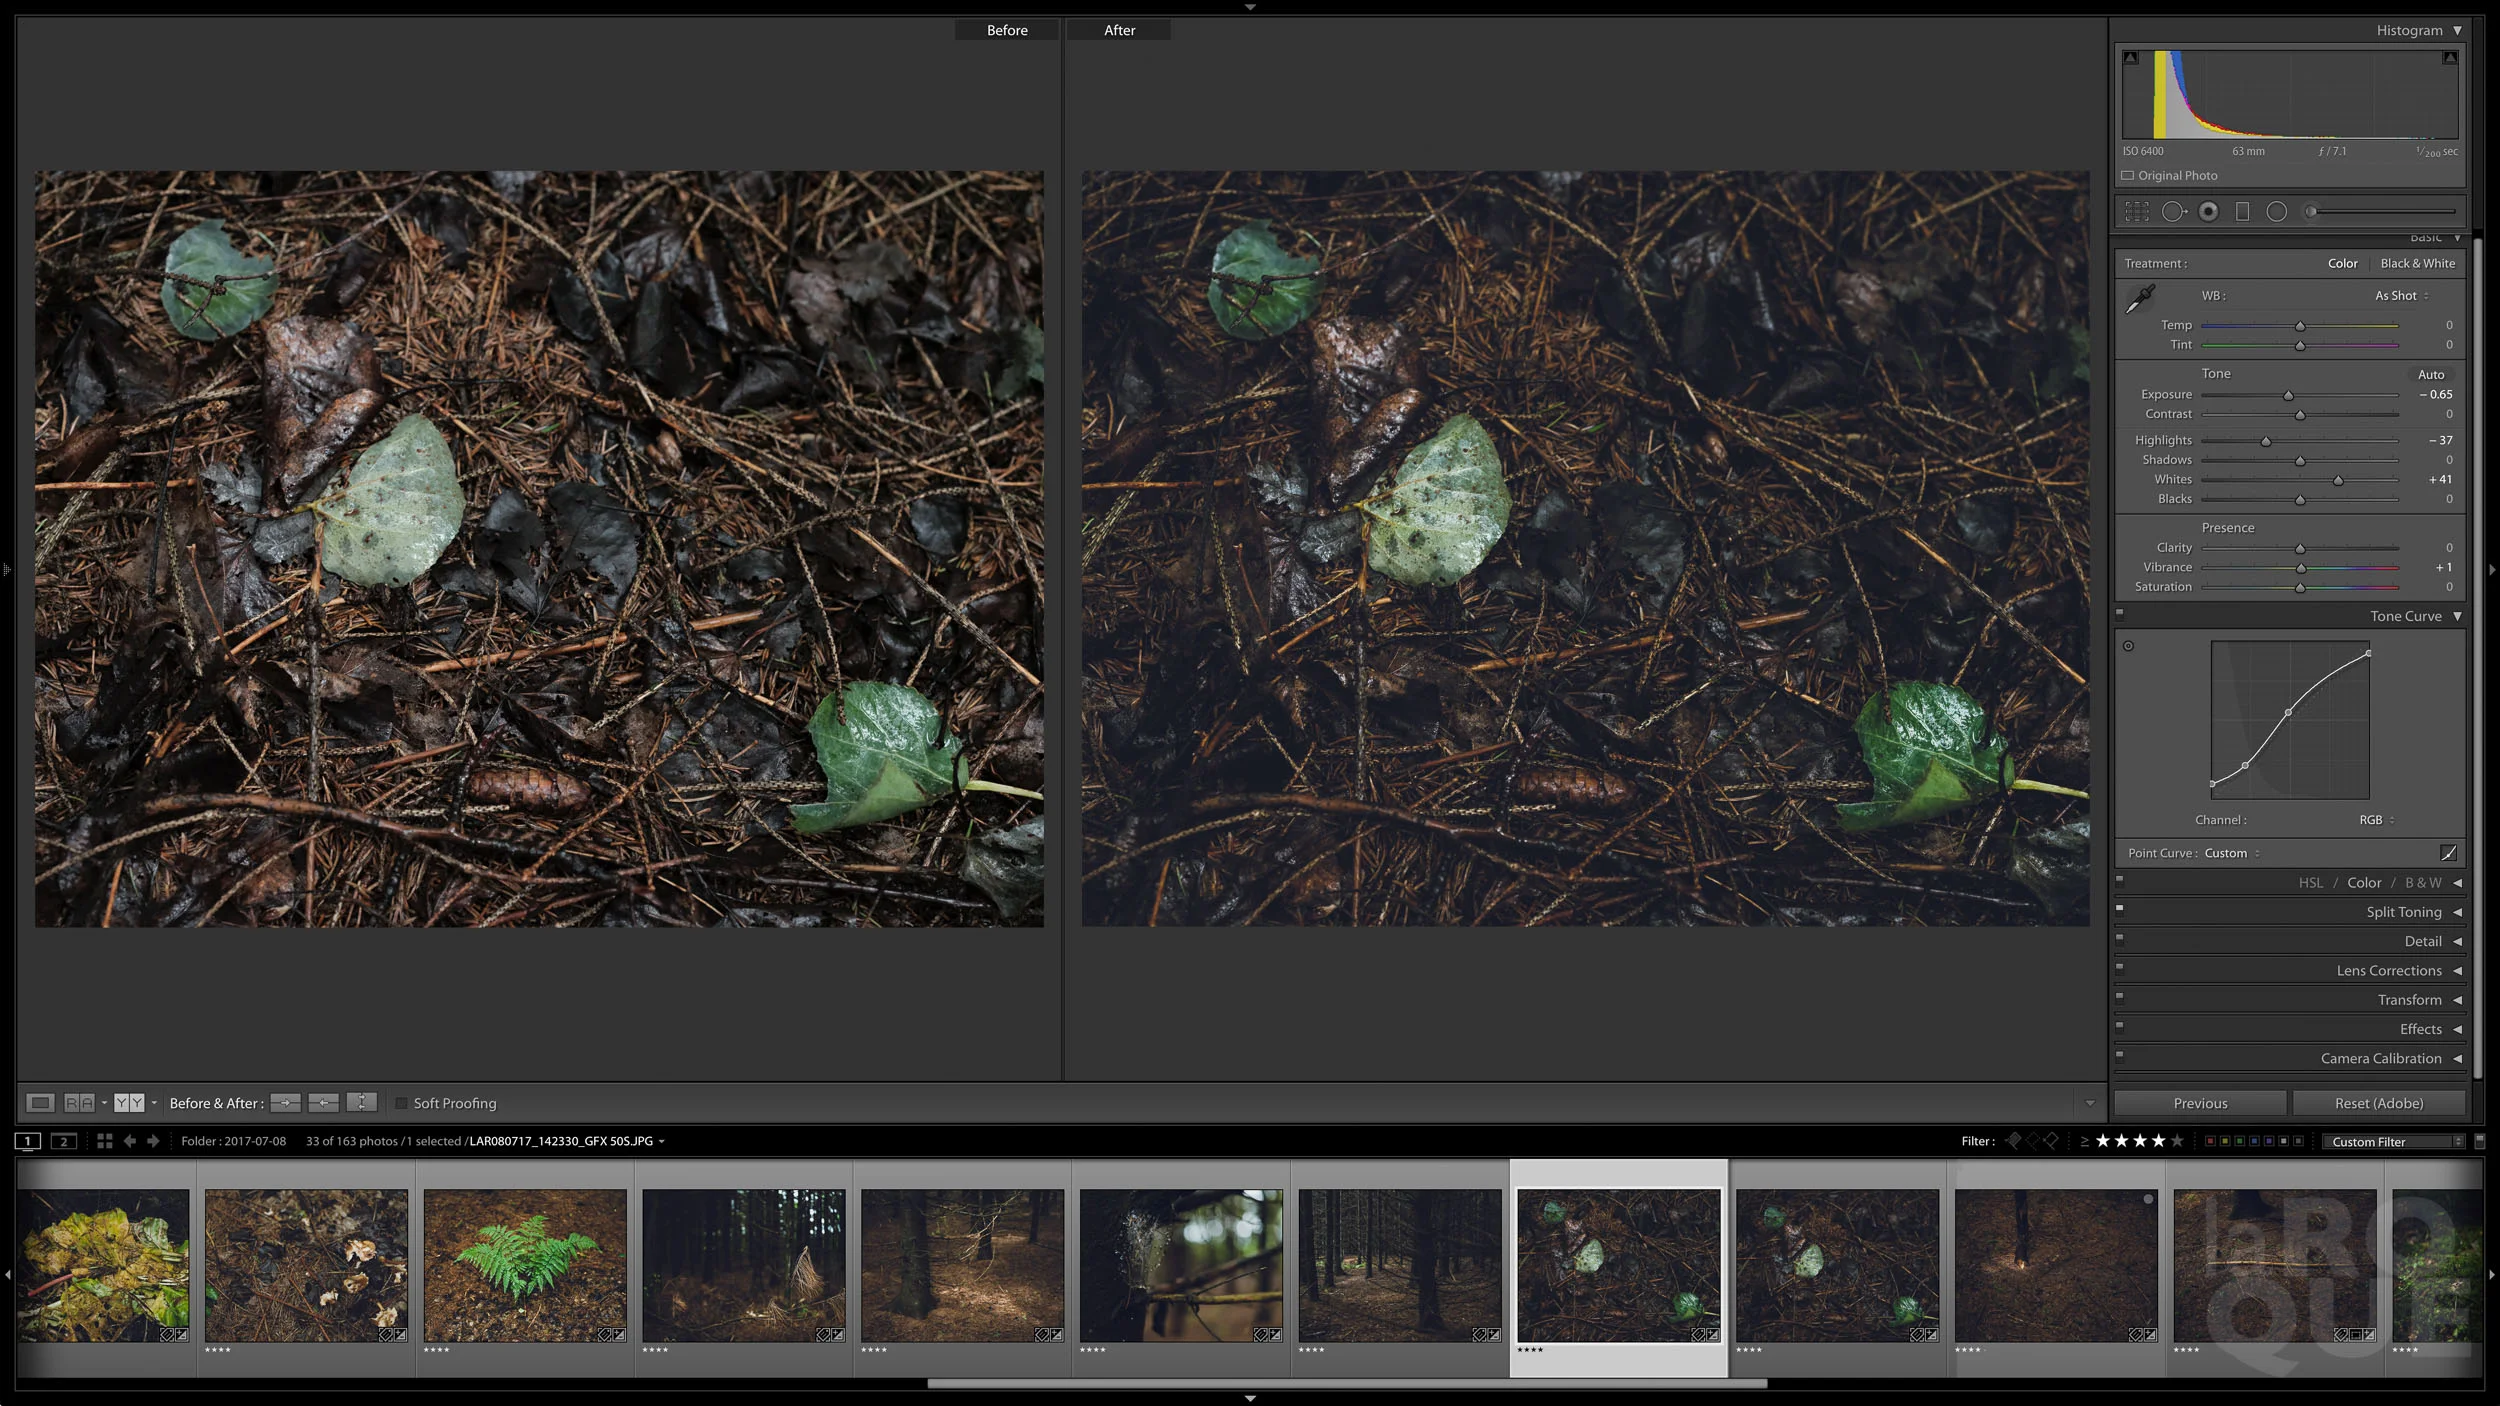Check the Original Photo box
The width and height of the screenshot is (2500, 1406).
click(x=2128, y=176)
